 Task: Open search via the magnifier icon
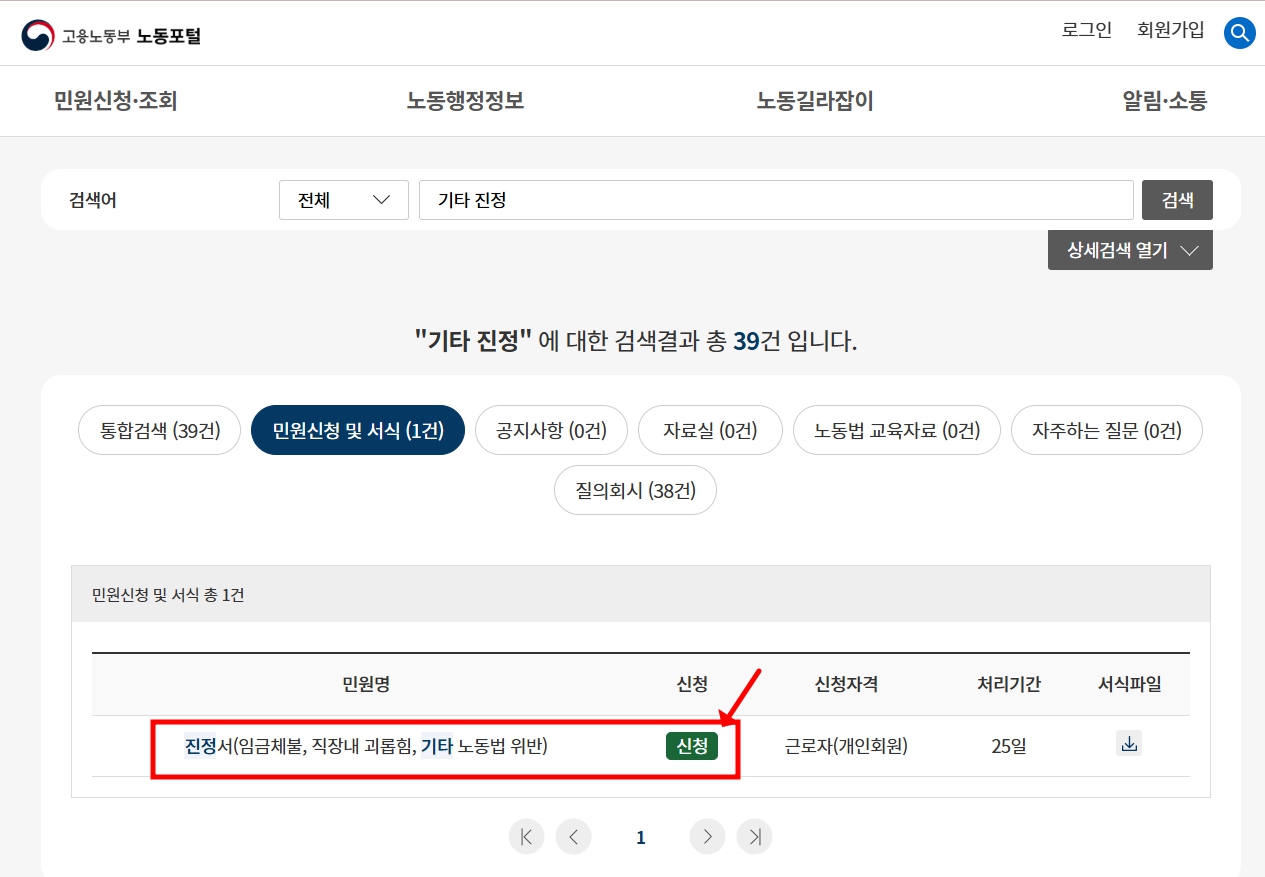coord(1239,32)
